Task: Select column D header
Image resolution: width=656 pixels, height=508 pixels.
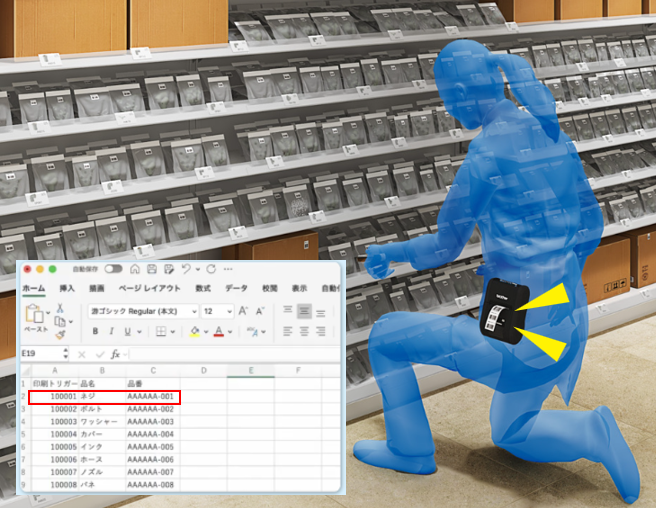Action: 204,371
